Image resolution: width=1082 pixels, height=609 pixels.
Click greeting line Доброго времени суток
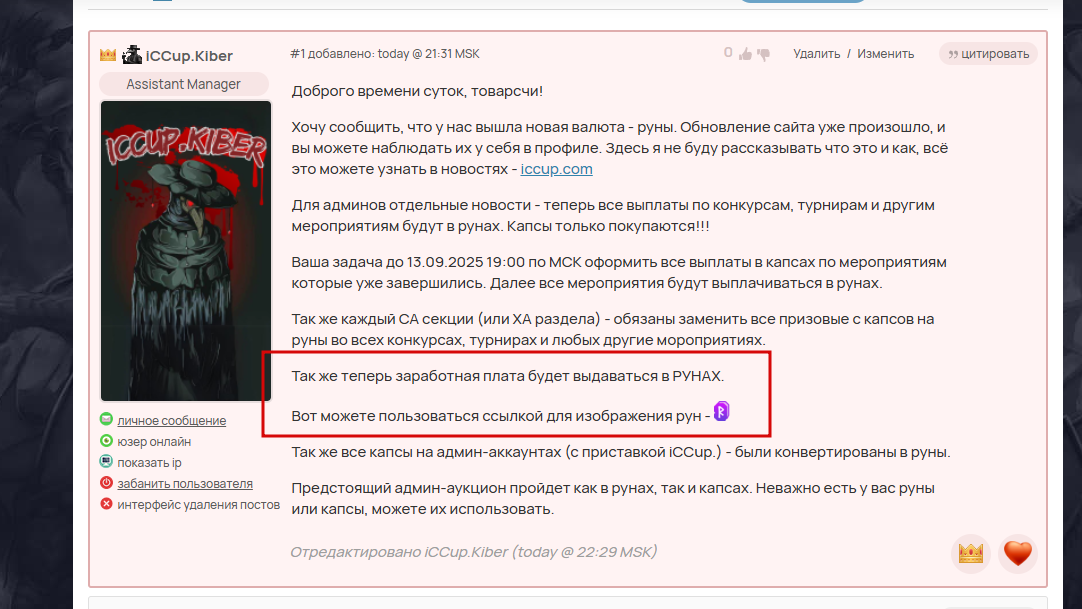[x=417, y=91]
